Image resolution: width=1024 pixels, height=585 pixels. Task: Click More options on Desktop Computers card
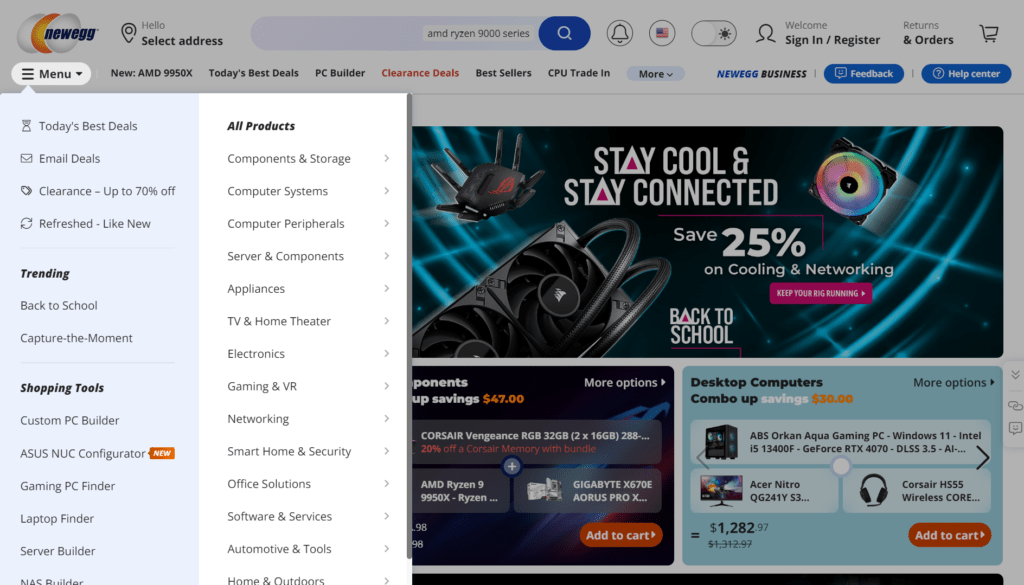pos(953,383)
